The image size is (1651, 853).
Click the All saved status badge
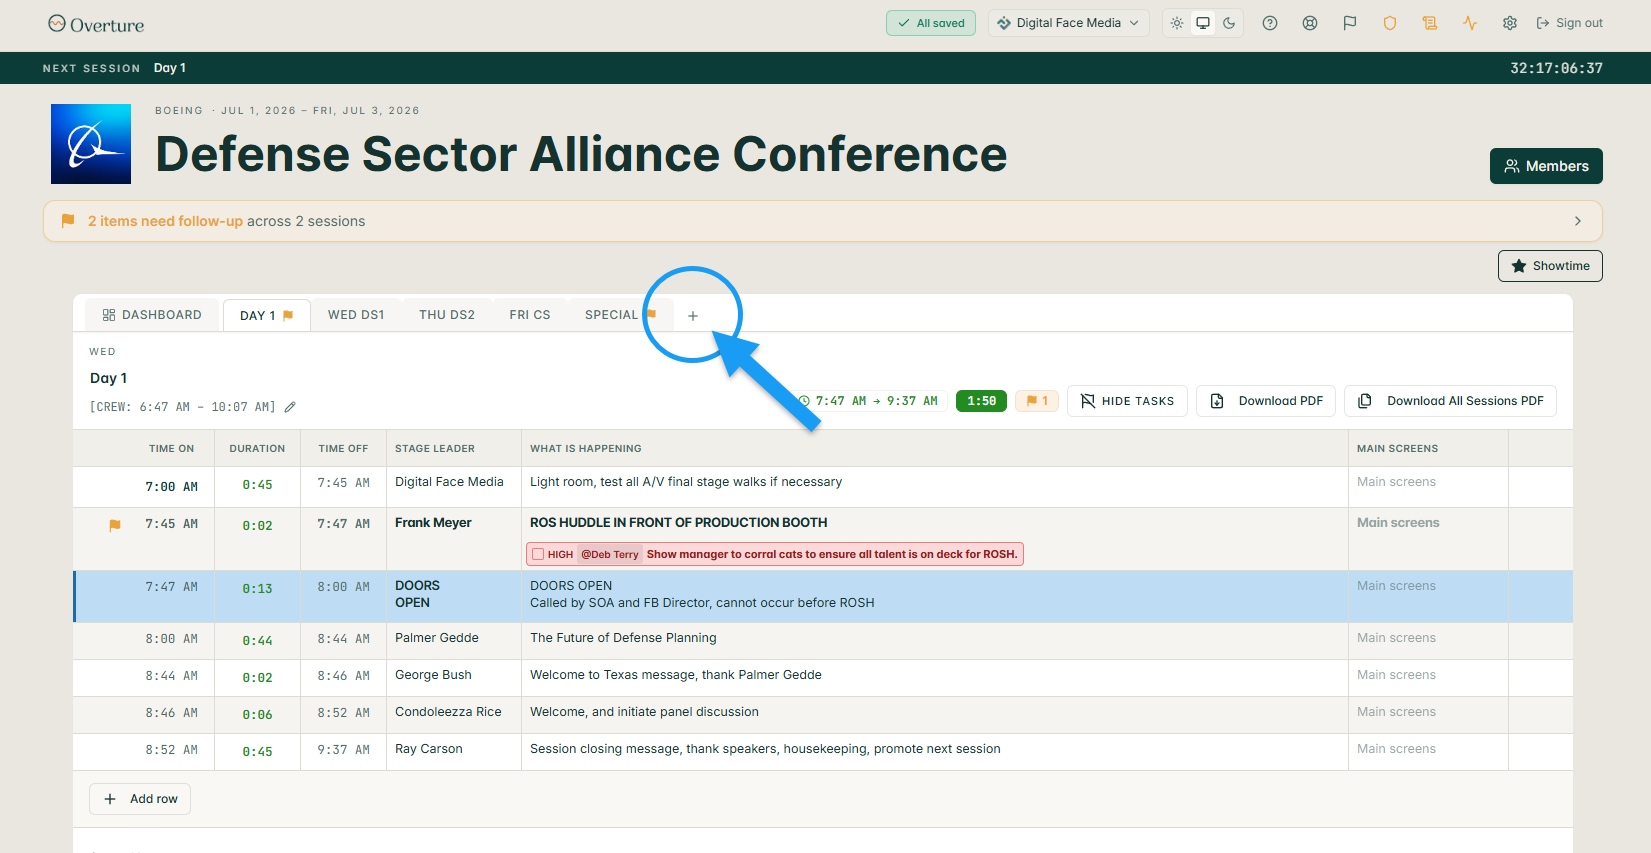pyautogui.click(x=931, y=23)
